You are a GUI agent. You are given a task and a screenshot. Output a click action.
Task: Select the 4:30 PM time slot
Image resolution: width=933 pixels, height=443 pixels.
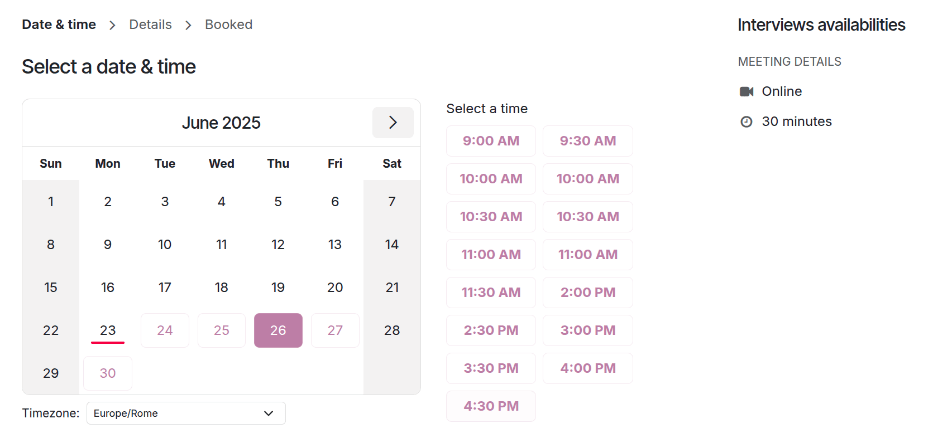[491, 406]
